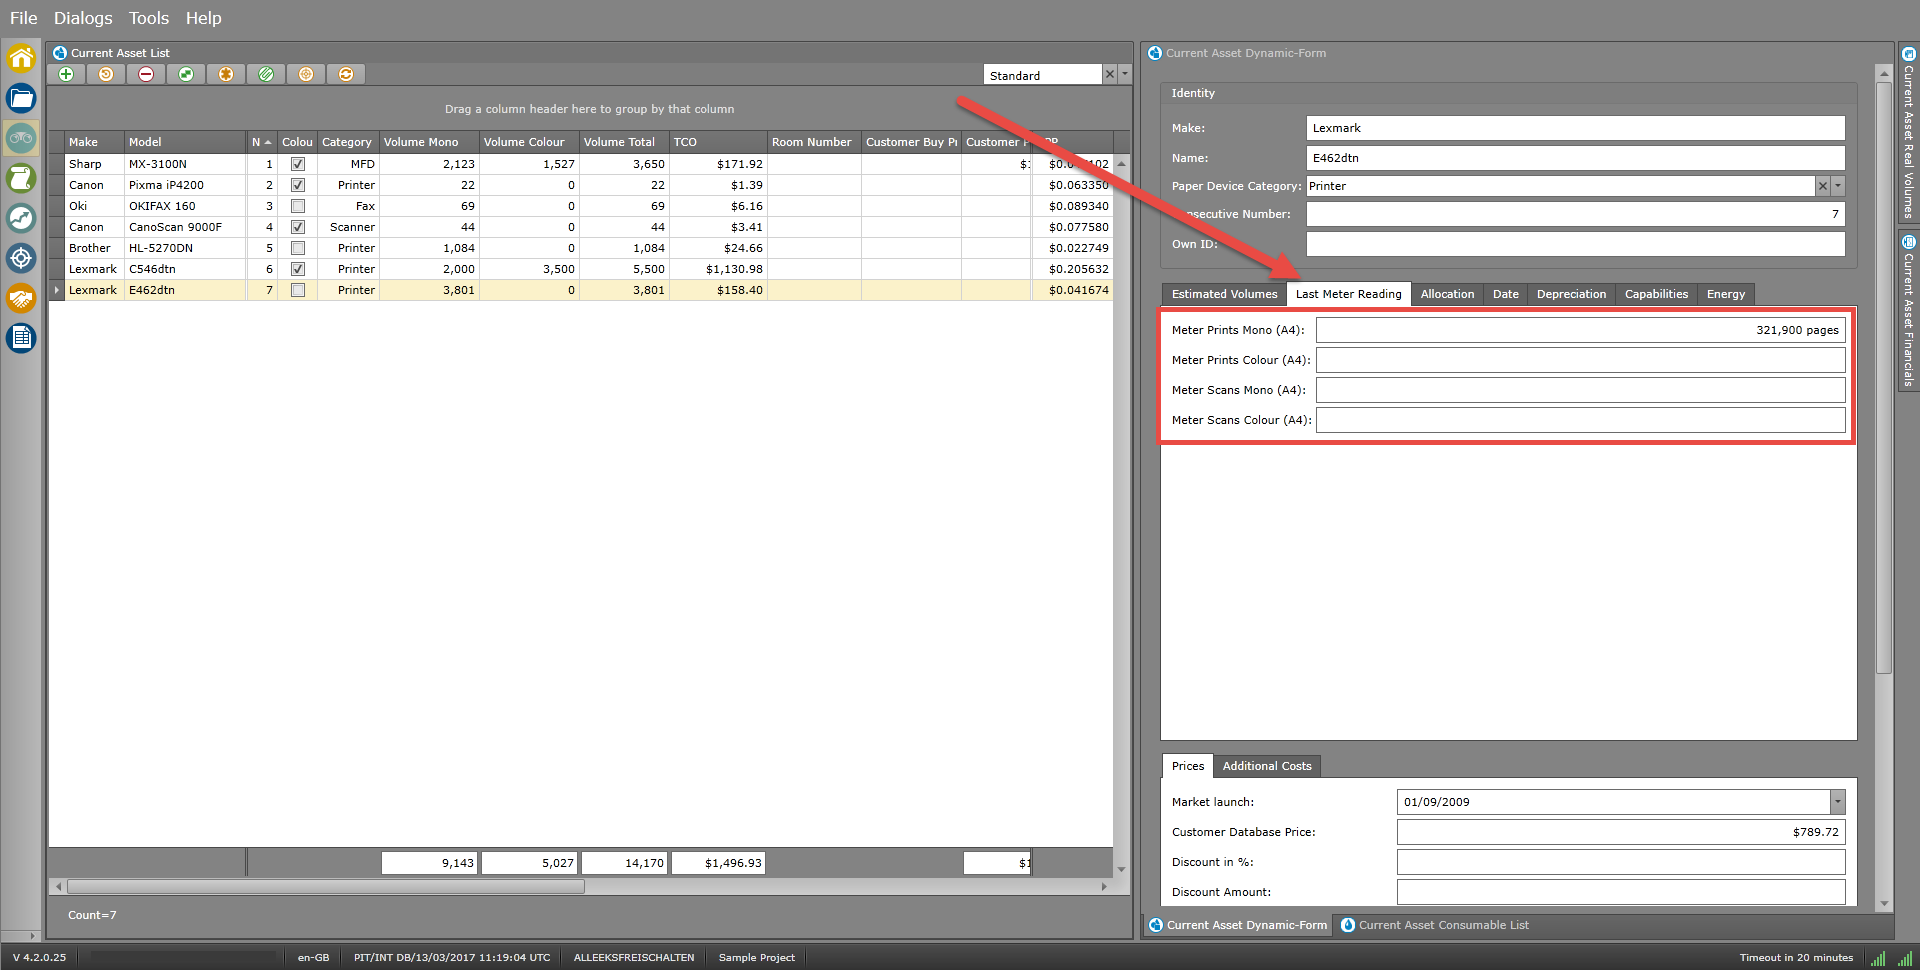Open the trend chart analysis sidebar icon
Viewport: 1920px width, 970px height.
click(21, 218)
